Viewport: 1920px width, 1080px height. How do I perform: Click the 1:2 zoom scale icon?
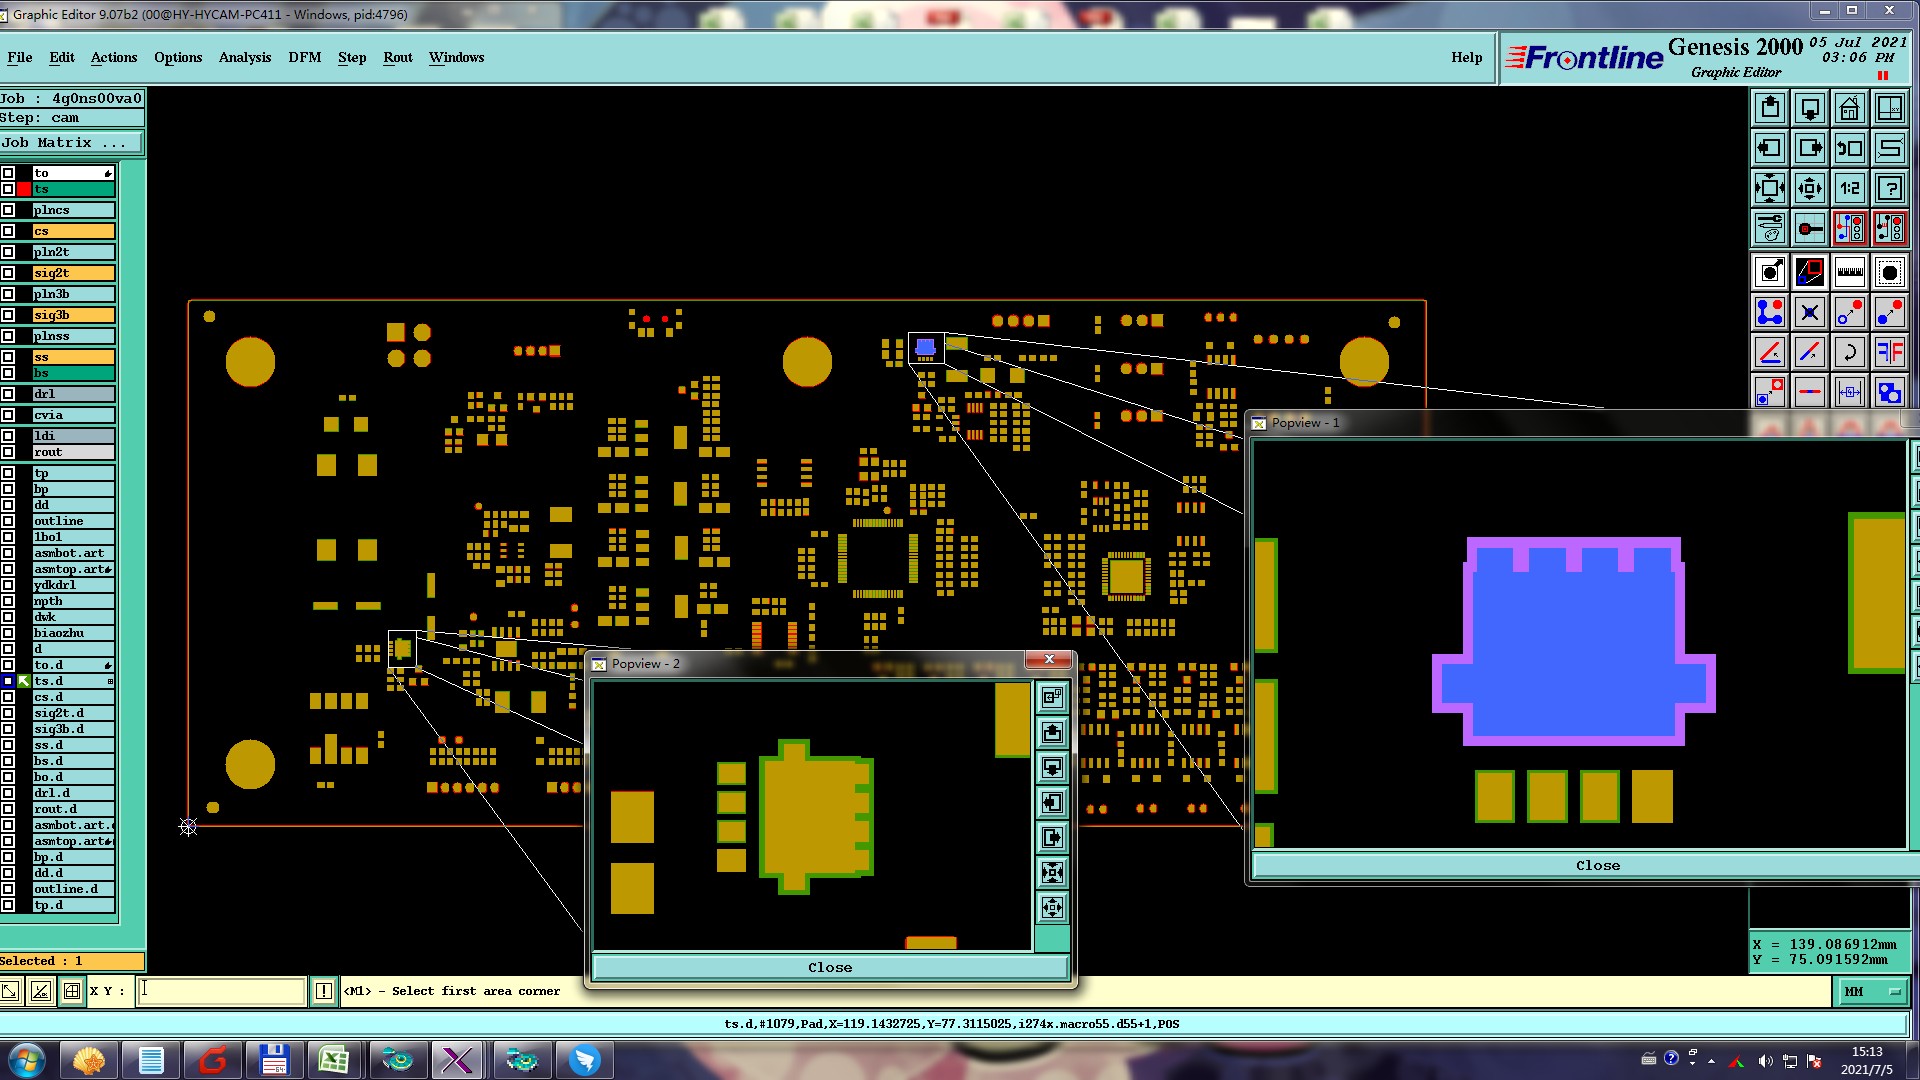(1849, 188)
